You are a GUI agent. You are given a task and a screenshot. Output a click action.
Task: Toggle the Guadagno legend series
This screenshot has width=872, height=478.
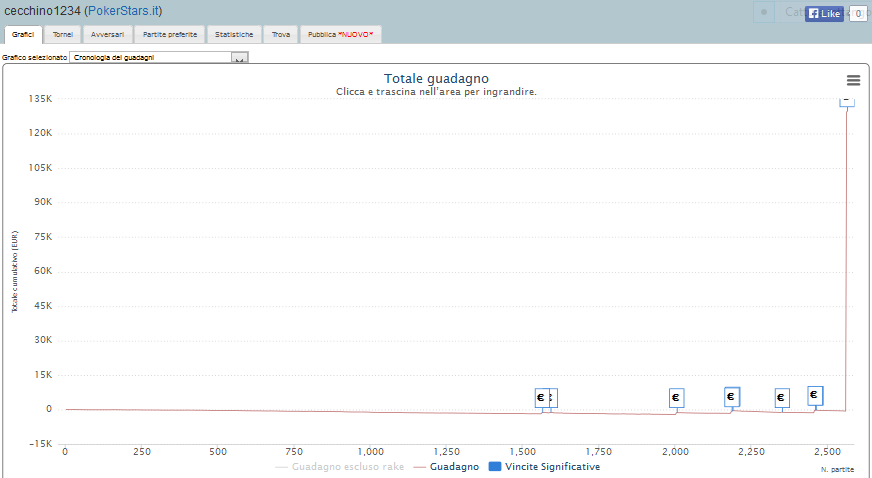click(446, 467)
